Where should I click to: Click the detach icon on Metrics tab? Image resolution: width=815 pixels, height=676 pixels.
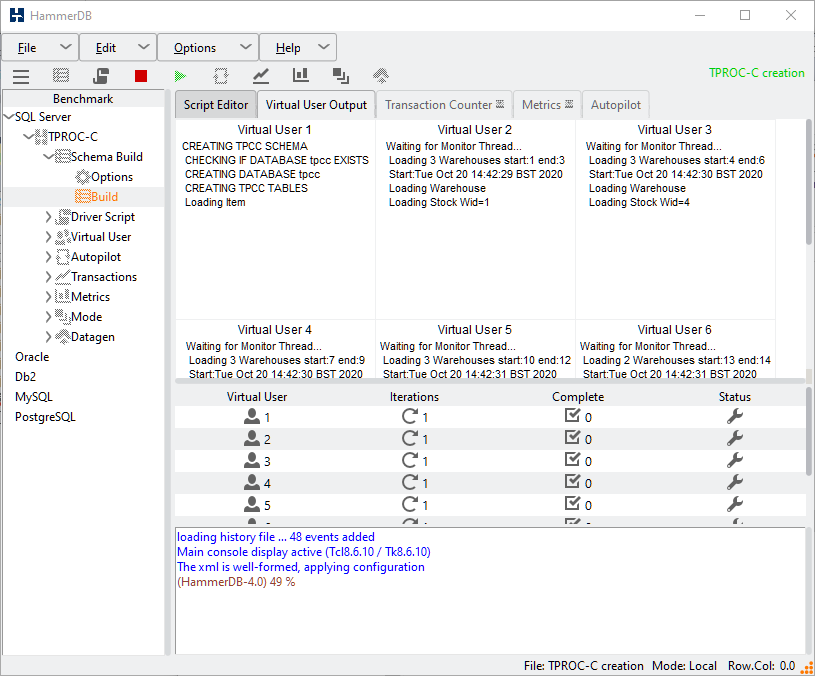point(569,104)
